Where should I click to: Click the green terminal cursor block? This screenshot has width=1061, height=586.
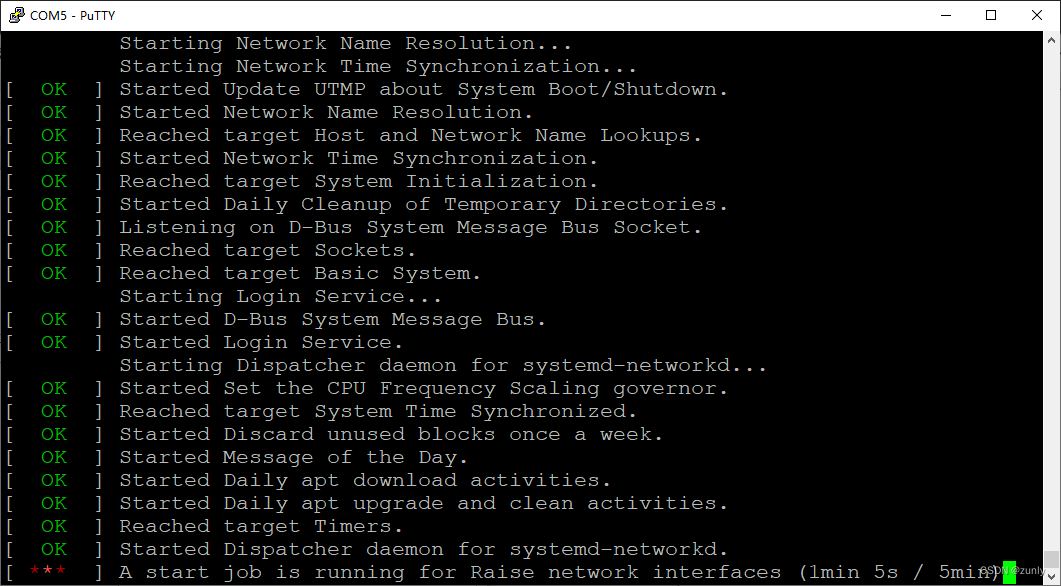(x=1009, y=572)
